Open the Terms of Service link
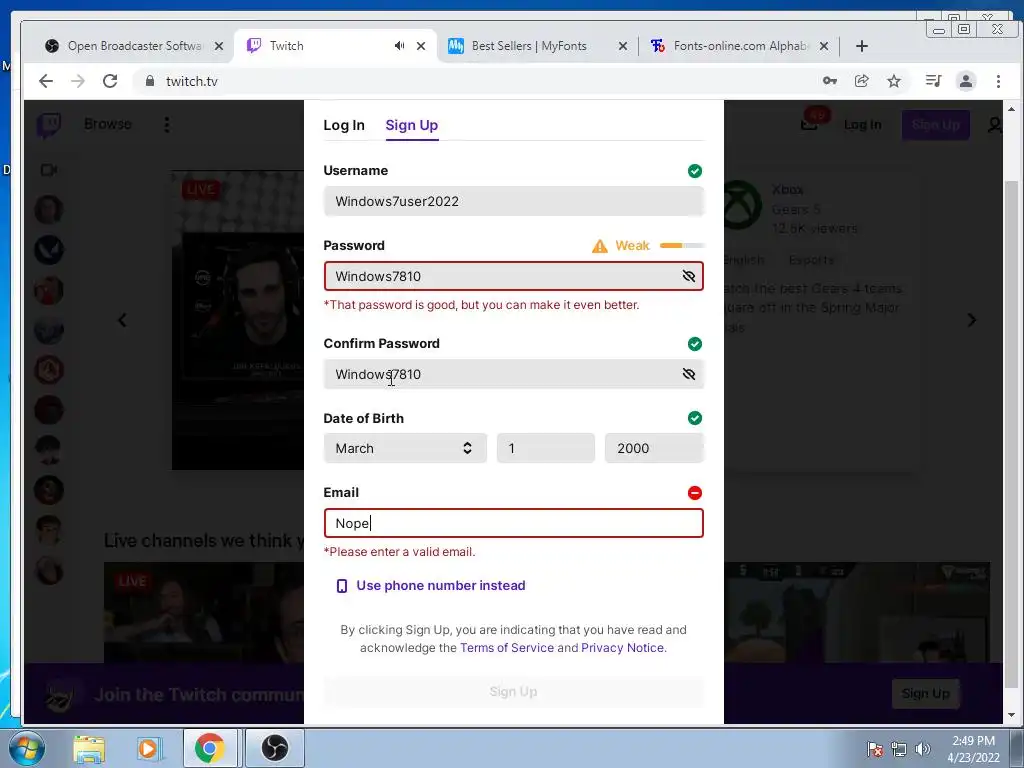This screenshot has height=768, width=1024. point(507,648)
